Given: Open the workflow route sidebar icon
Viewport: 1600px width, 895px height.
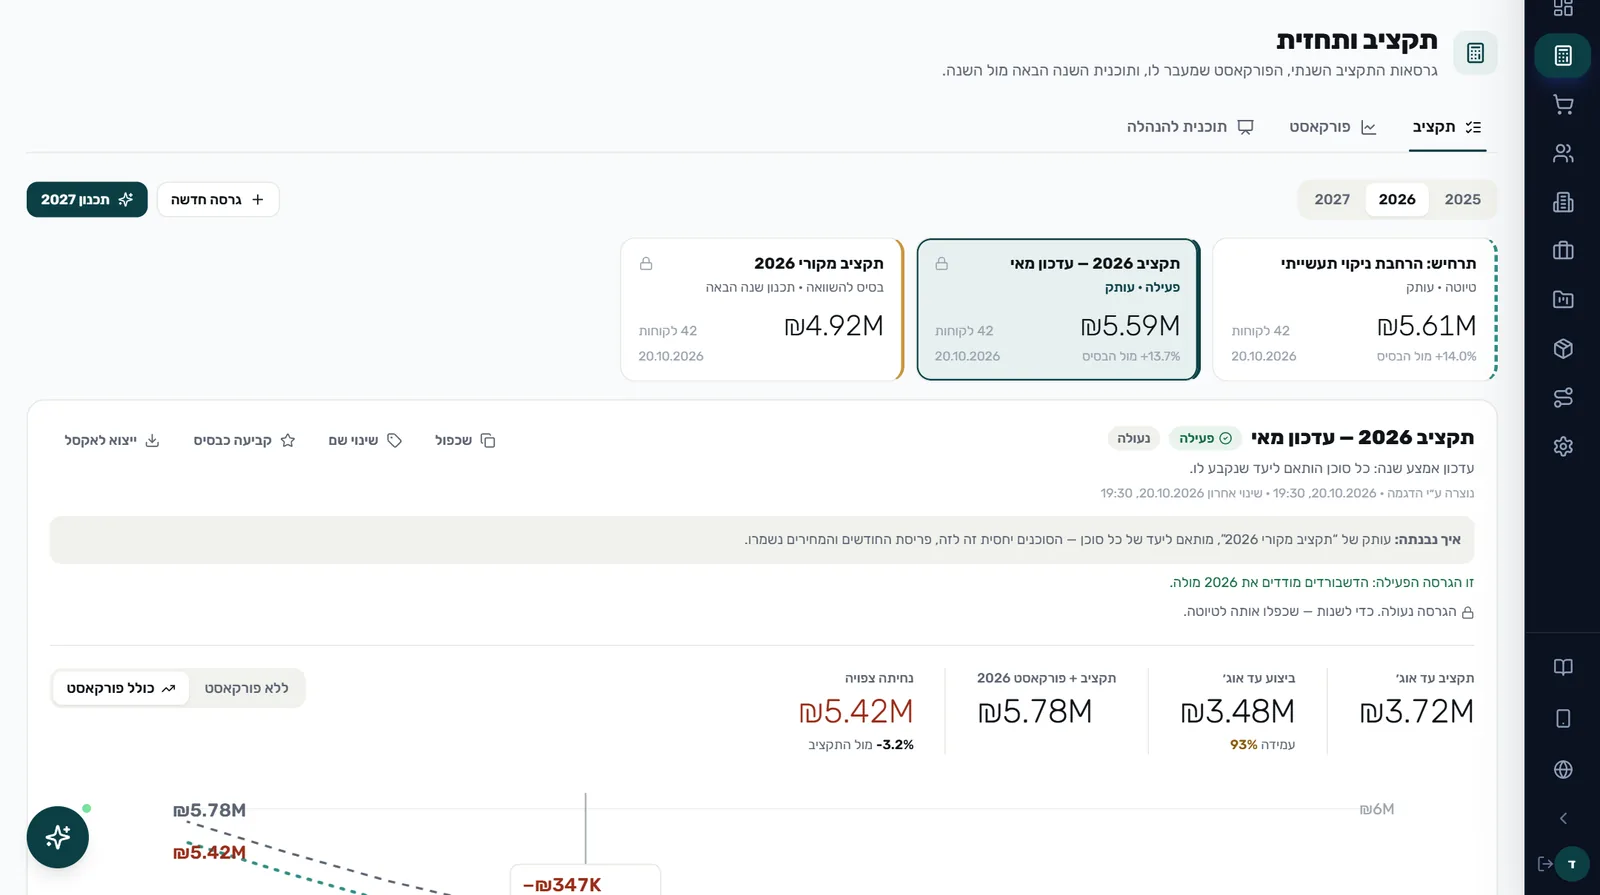Looking at the screenshot, I should [x=1563, y=397].
